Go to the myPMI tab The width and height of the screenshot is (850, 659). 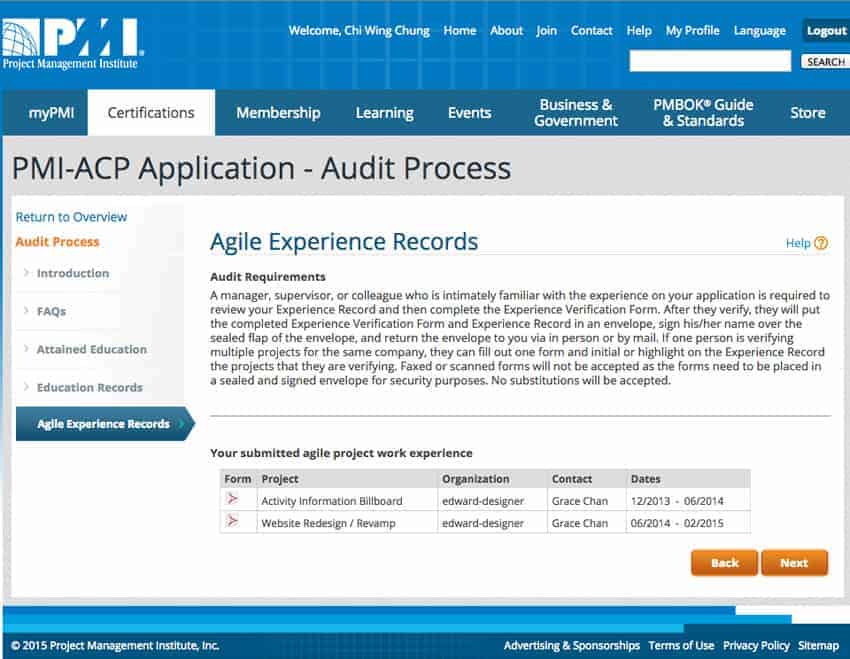pyautogui.click(x=51, y=113)
